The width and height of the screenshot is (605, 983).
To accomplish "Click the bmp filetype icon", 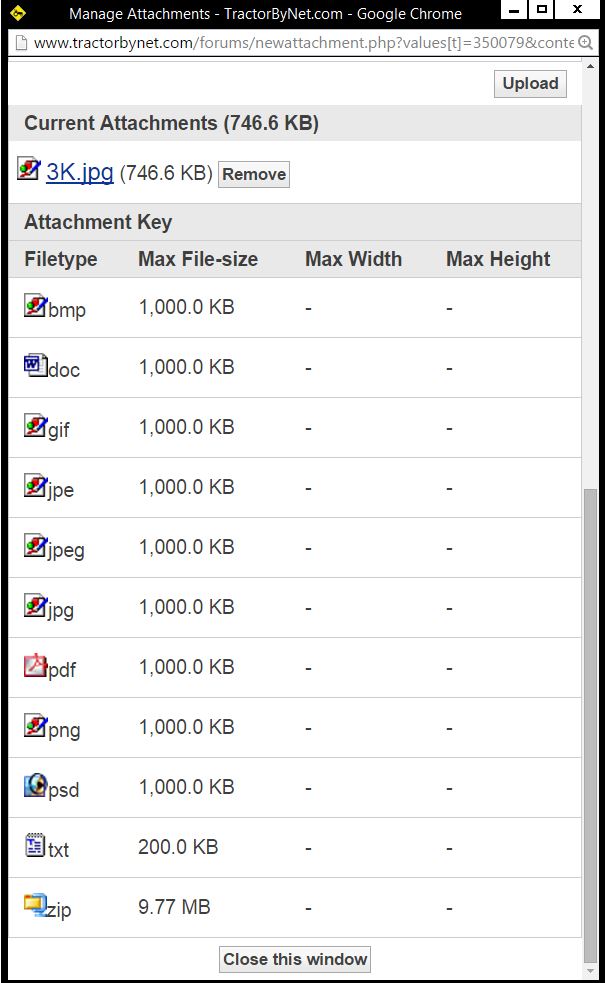I will click(x=35, y=306).
